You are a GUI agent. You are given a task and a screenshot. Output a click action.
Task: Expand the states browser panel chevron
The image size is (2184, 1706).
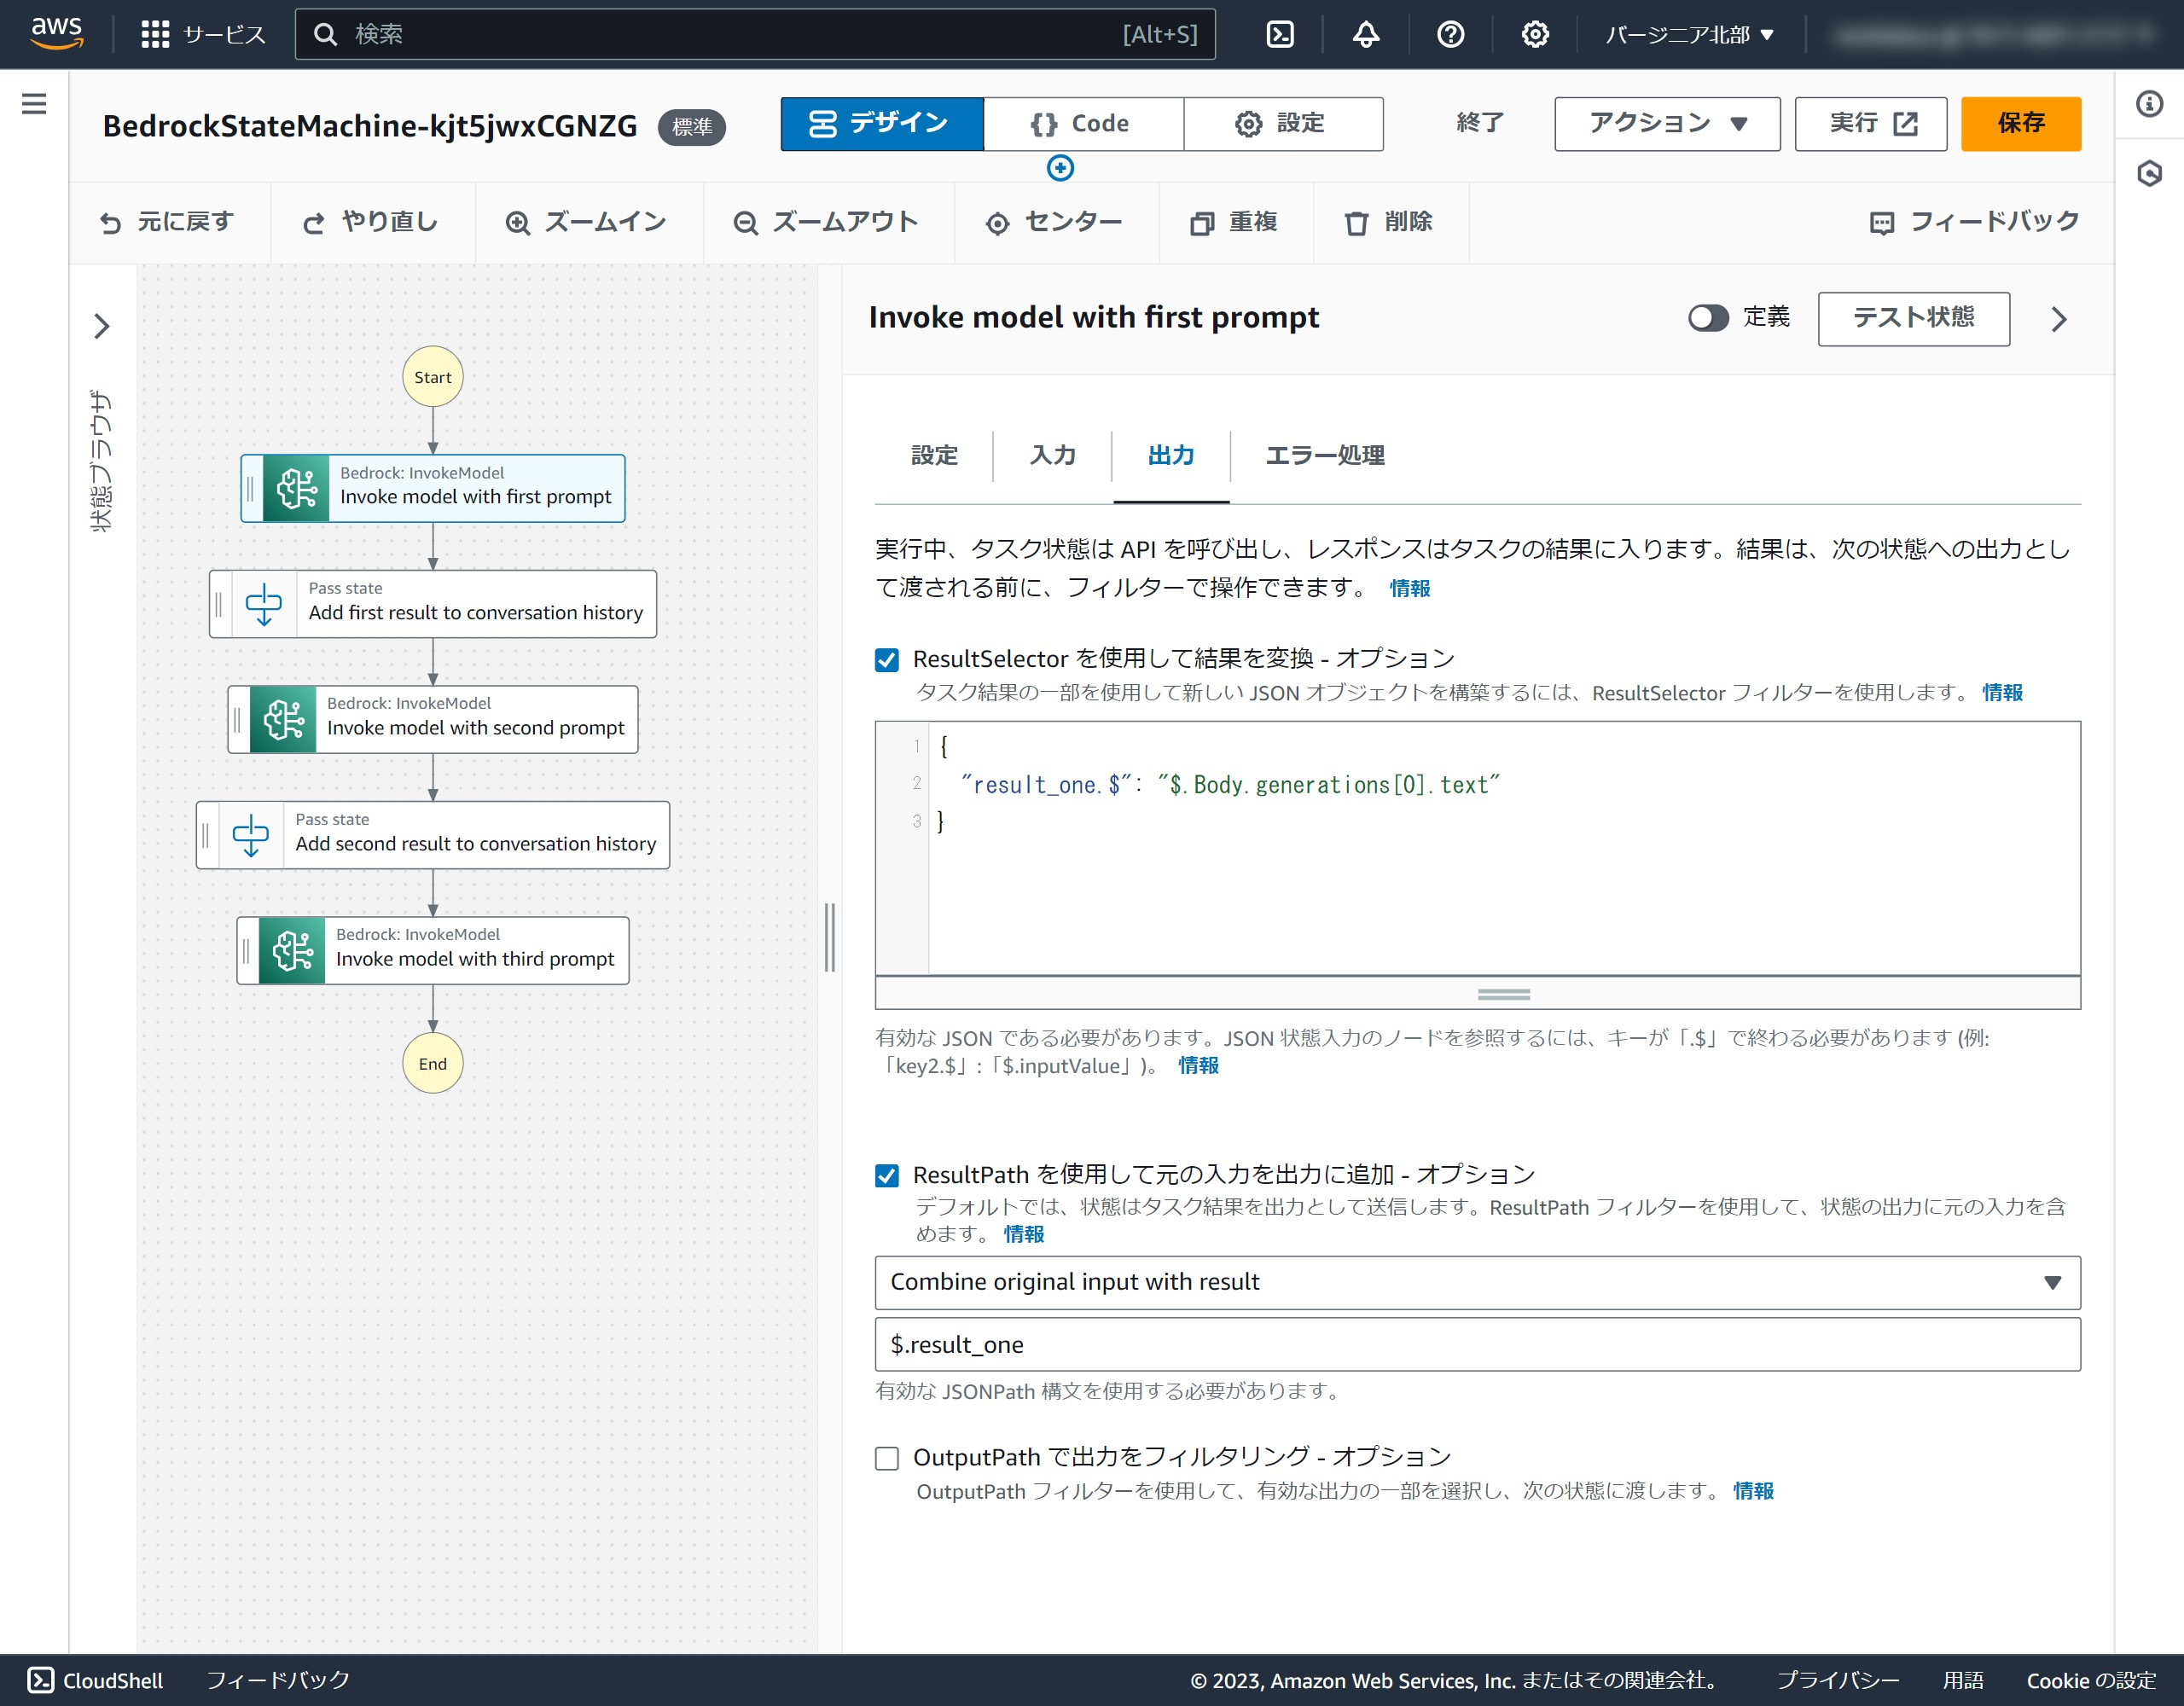pos(102,326)
